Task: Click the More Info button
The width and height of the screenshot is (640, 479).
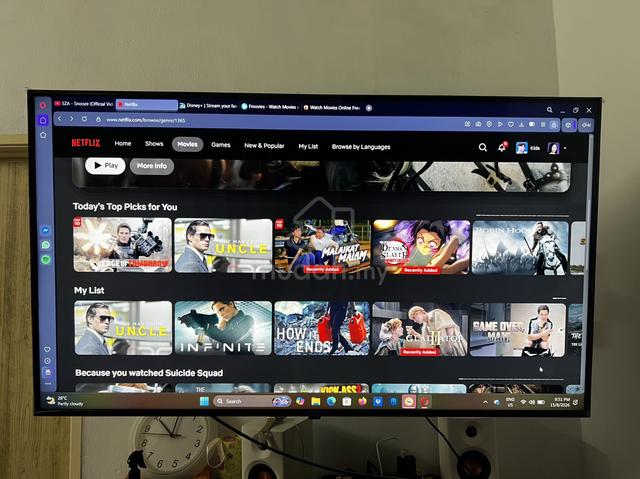Action: coord(152,166)
